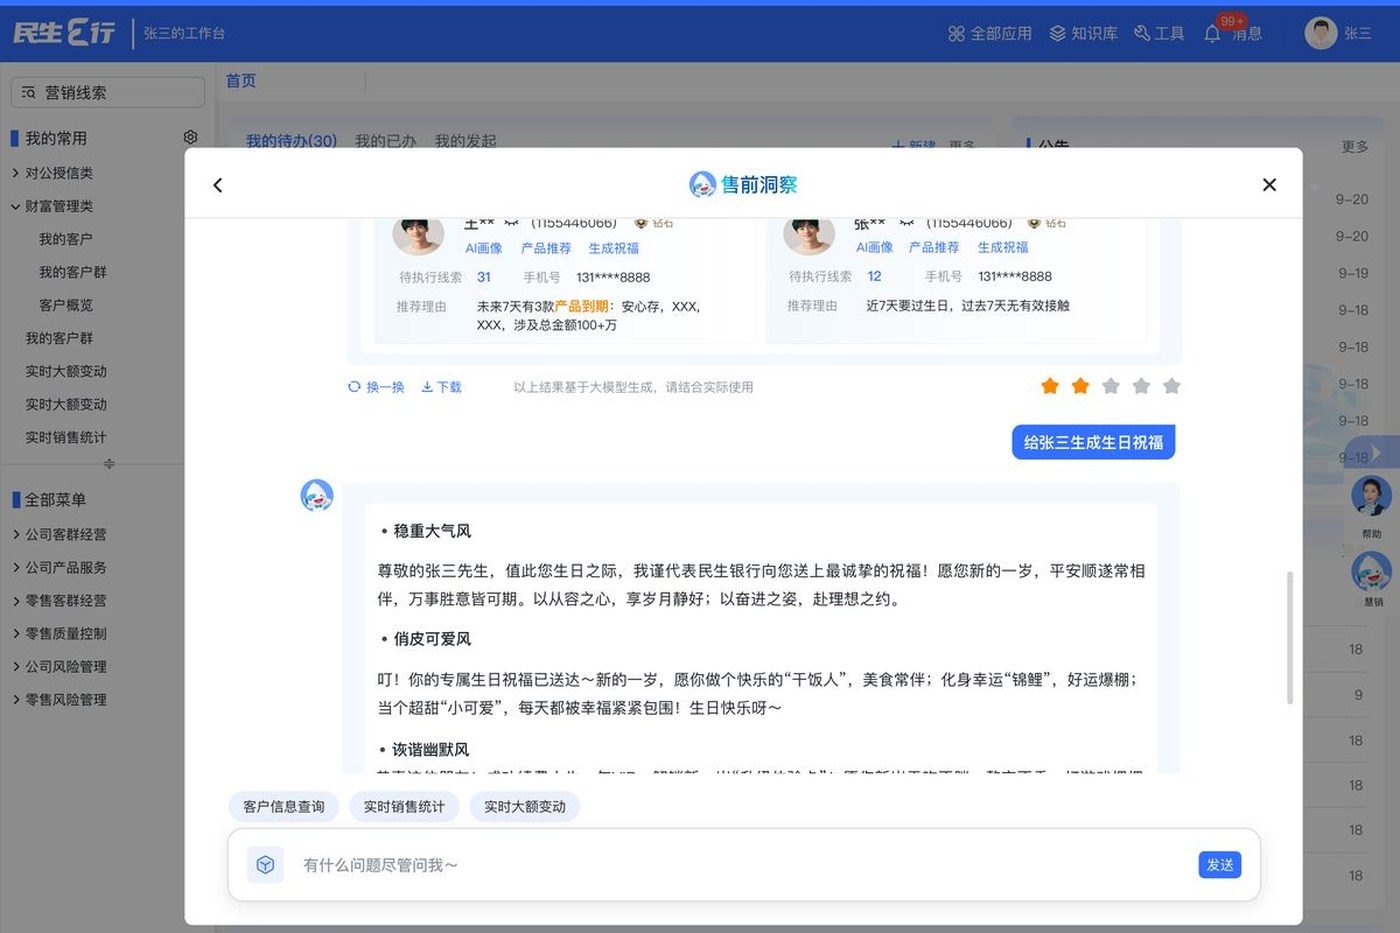Click the 帮助 assistant avatar

(x=1371, y=498)
